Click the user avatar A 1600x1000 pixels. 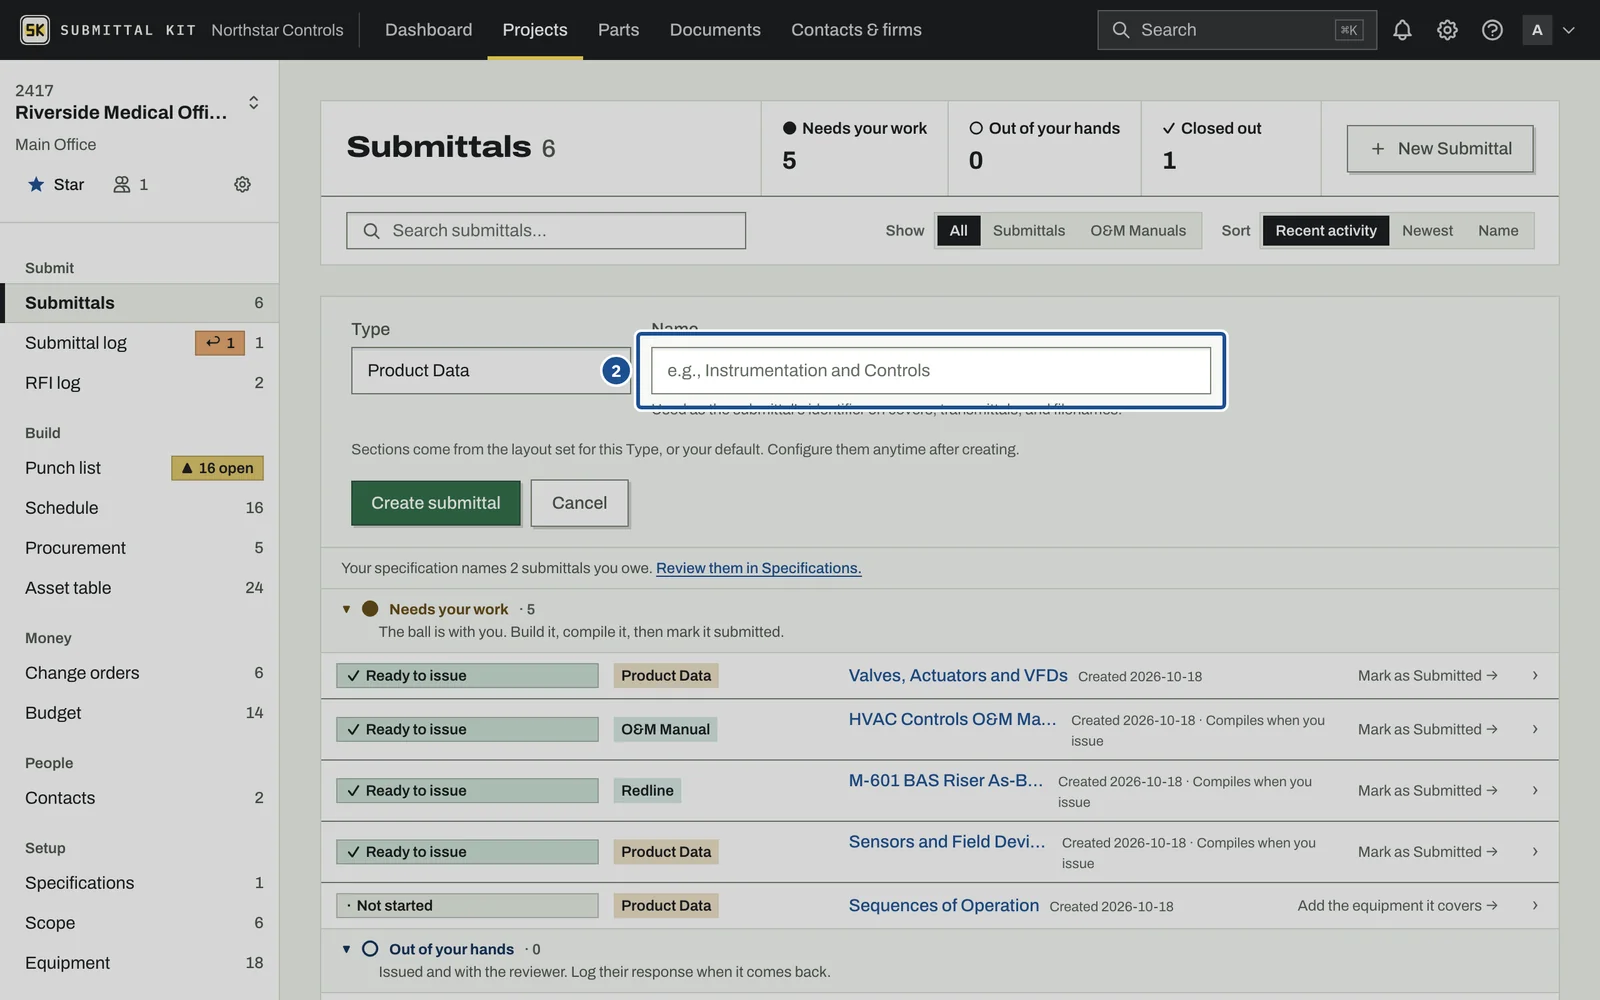1537,30
